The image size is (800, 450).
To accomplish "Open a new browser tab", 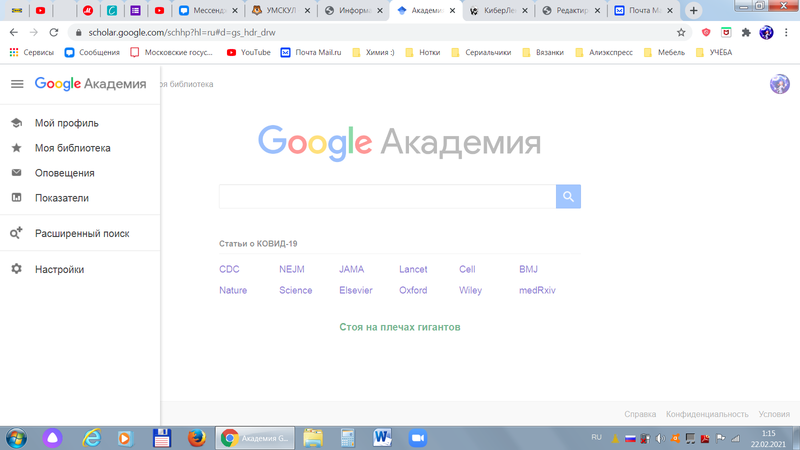I will coord(693,10).
